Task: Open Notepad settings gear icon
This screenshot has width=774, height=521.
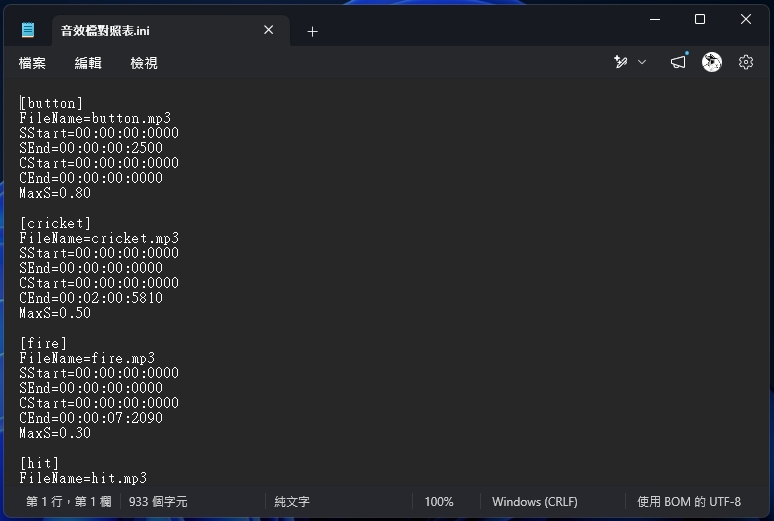Action: point(746,62)
